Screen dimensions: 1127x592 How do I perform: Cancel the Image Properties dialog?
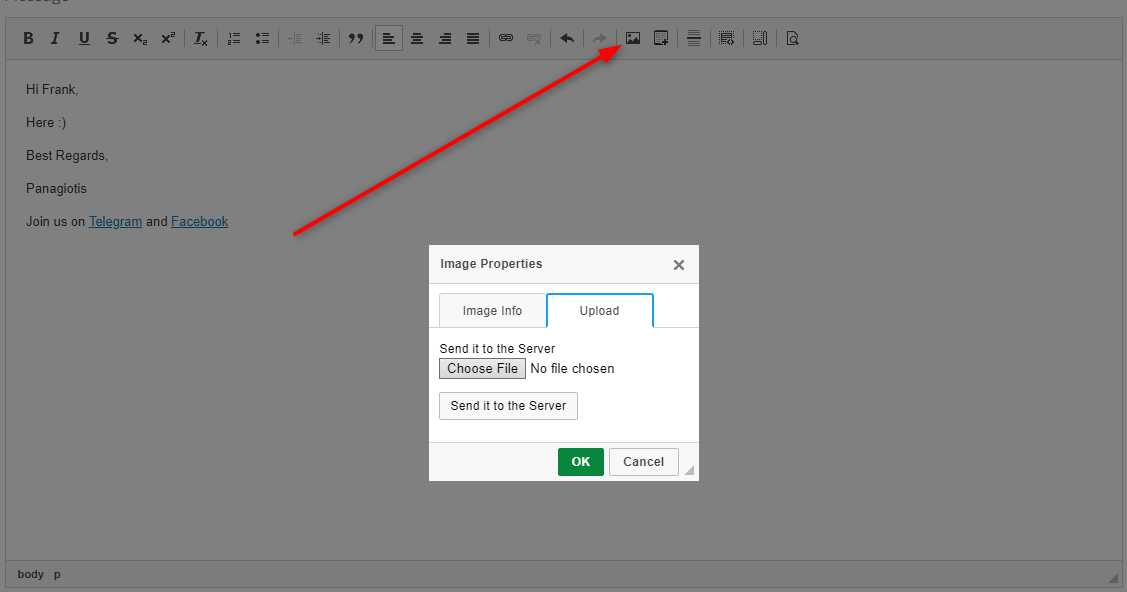pos(643,462)
